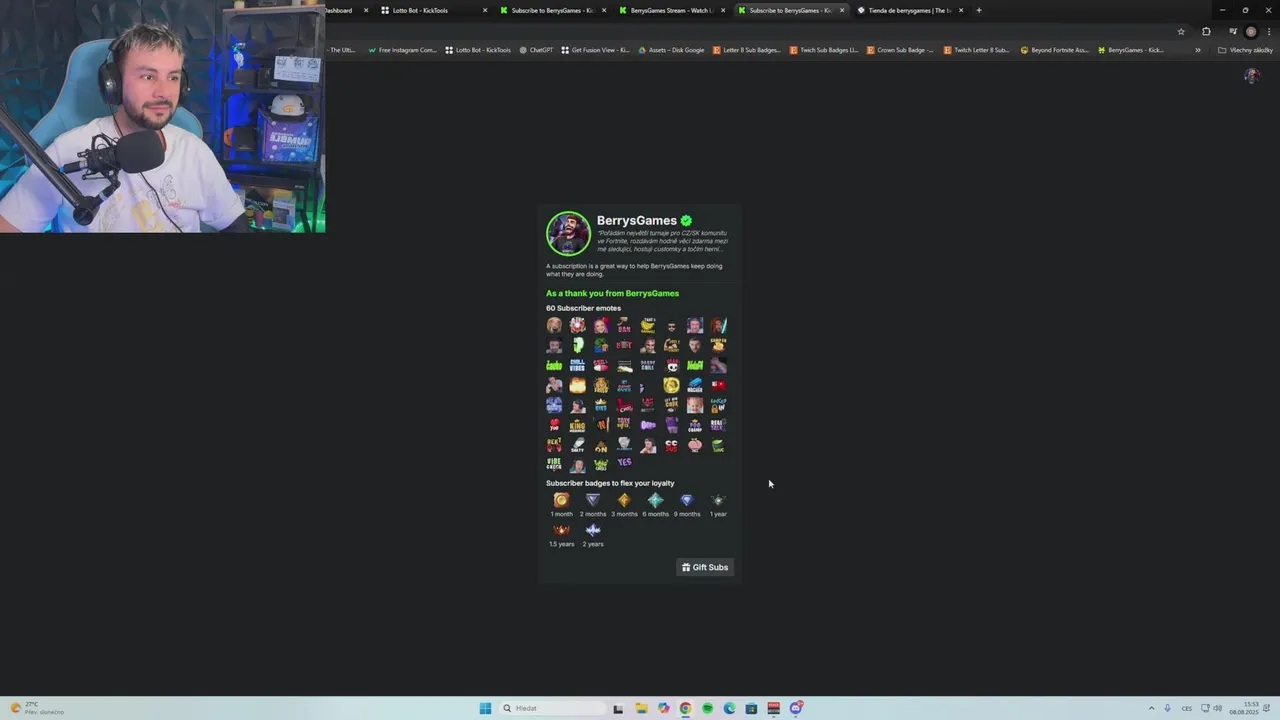This screenshot has height=720, width=1280.
Task: Open the Letter B Sub Badges bookmark
Action: click(746, 50)
